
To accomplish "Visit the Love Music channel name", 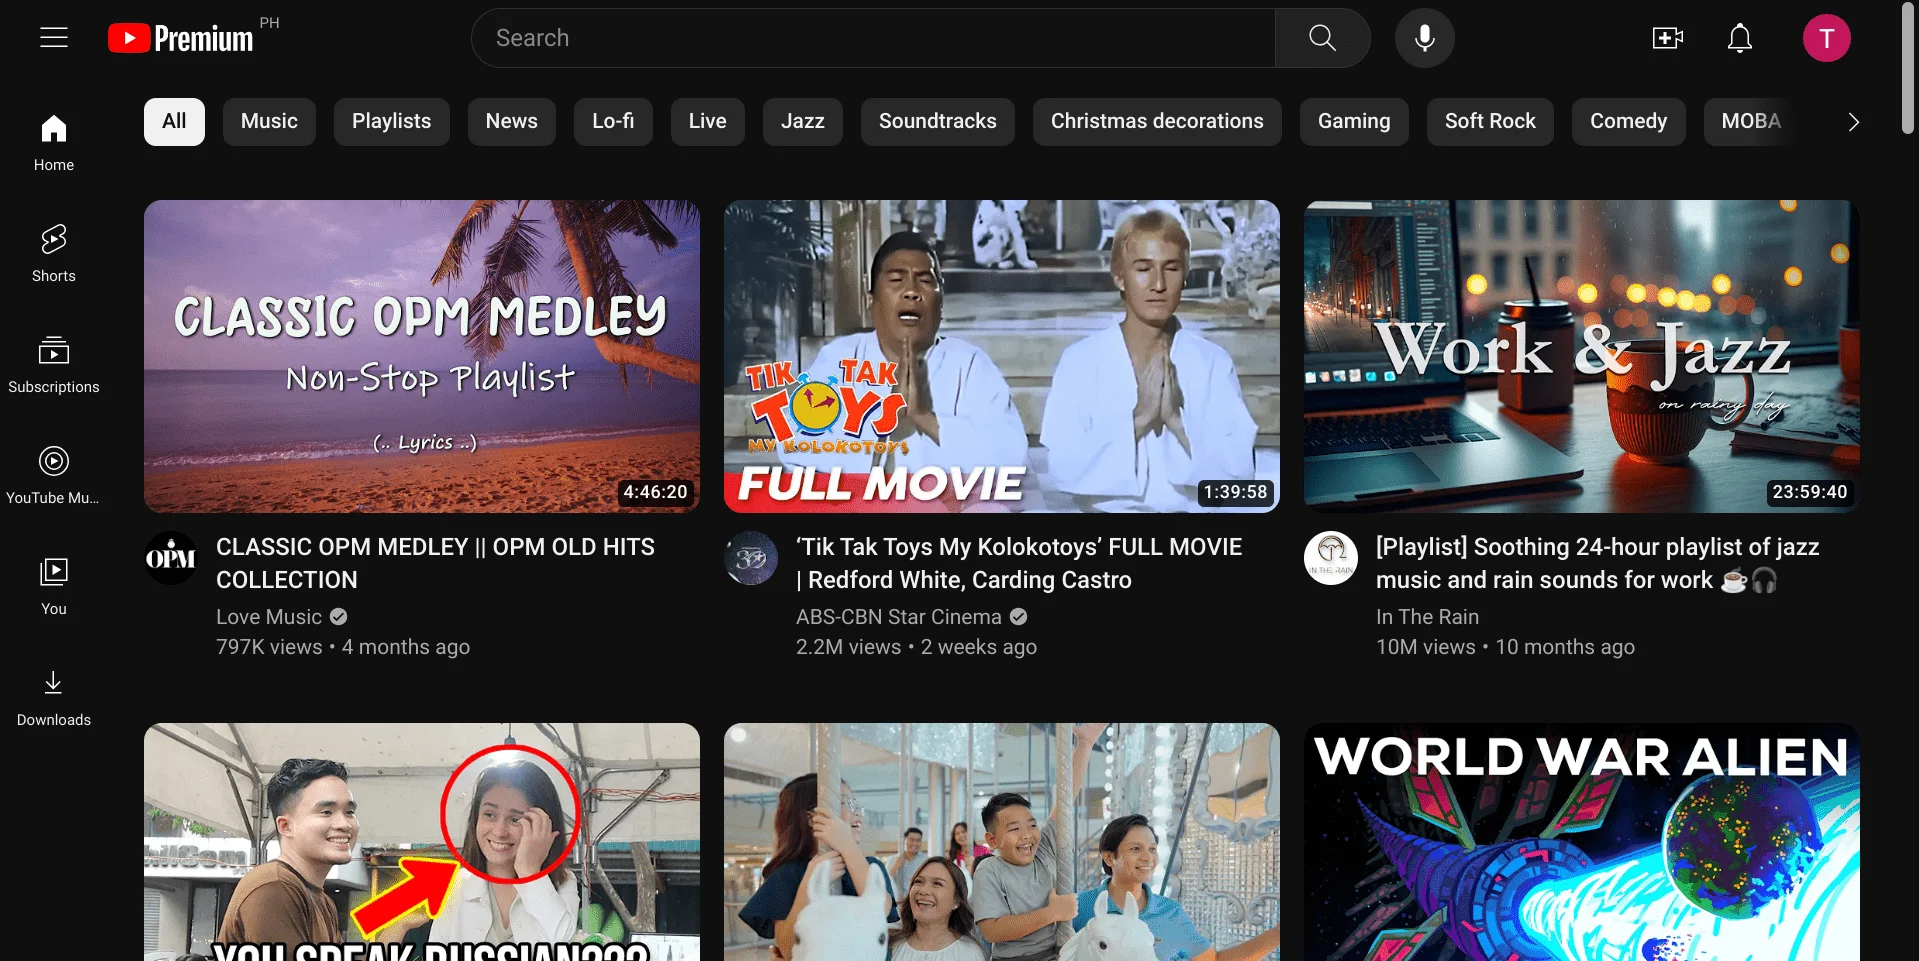I will [x=269, y=617].
